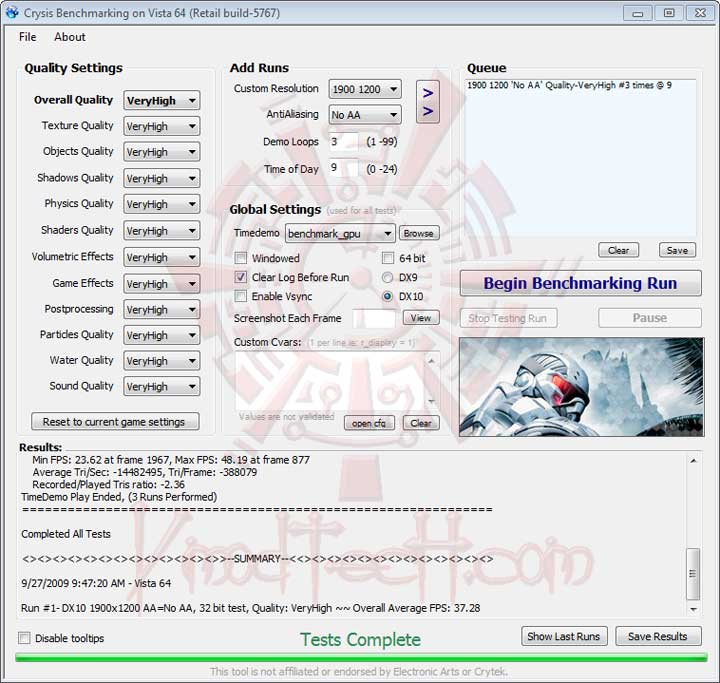The width and height of the screenshot is (720, 683).
Task: Click the '9/27/2009 9:47:20 AM' line
Action: 96,583
